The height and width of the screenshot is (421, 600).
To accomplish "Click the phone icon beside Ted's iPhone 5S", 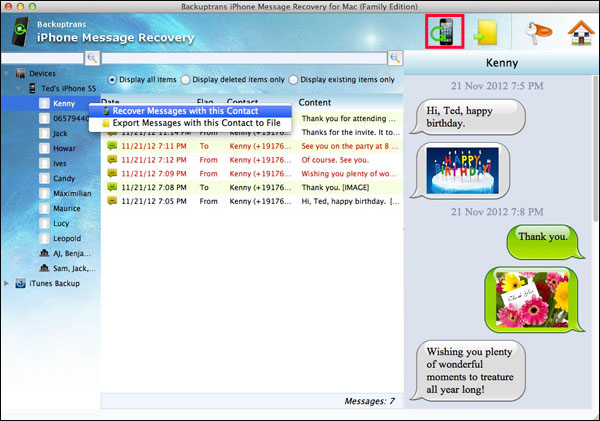I will coord(32,88).
